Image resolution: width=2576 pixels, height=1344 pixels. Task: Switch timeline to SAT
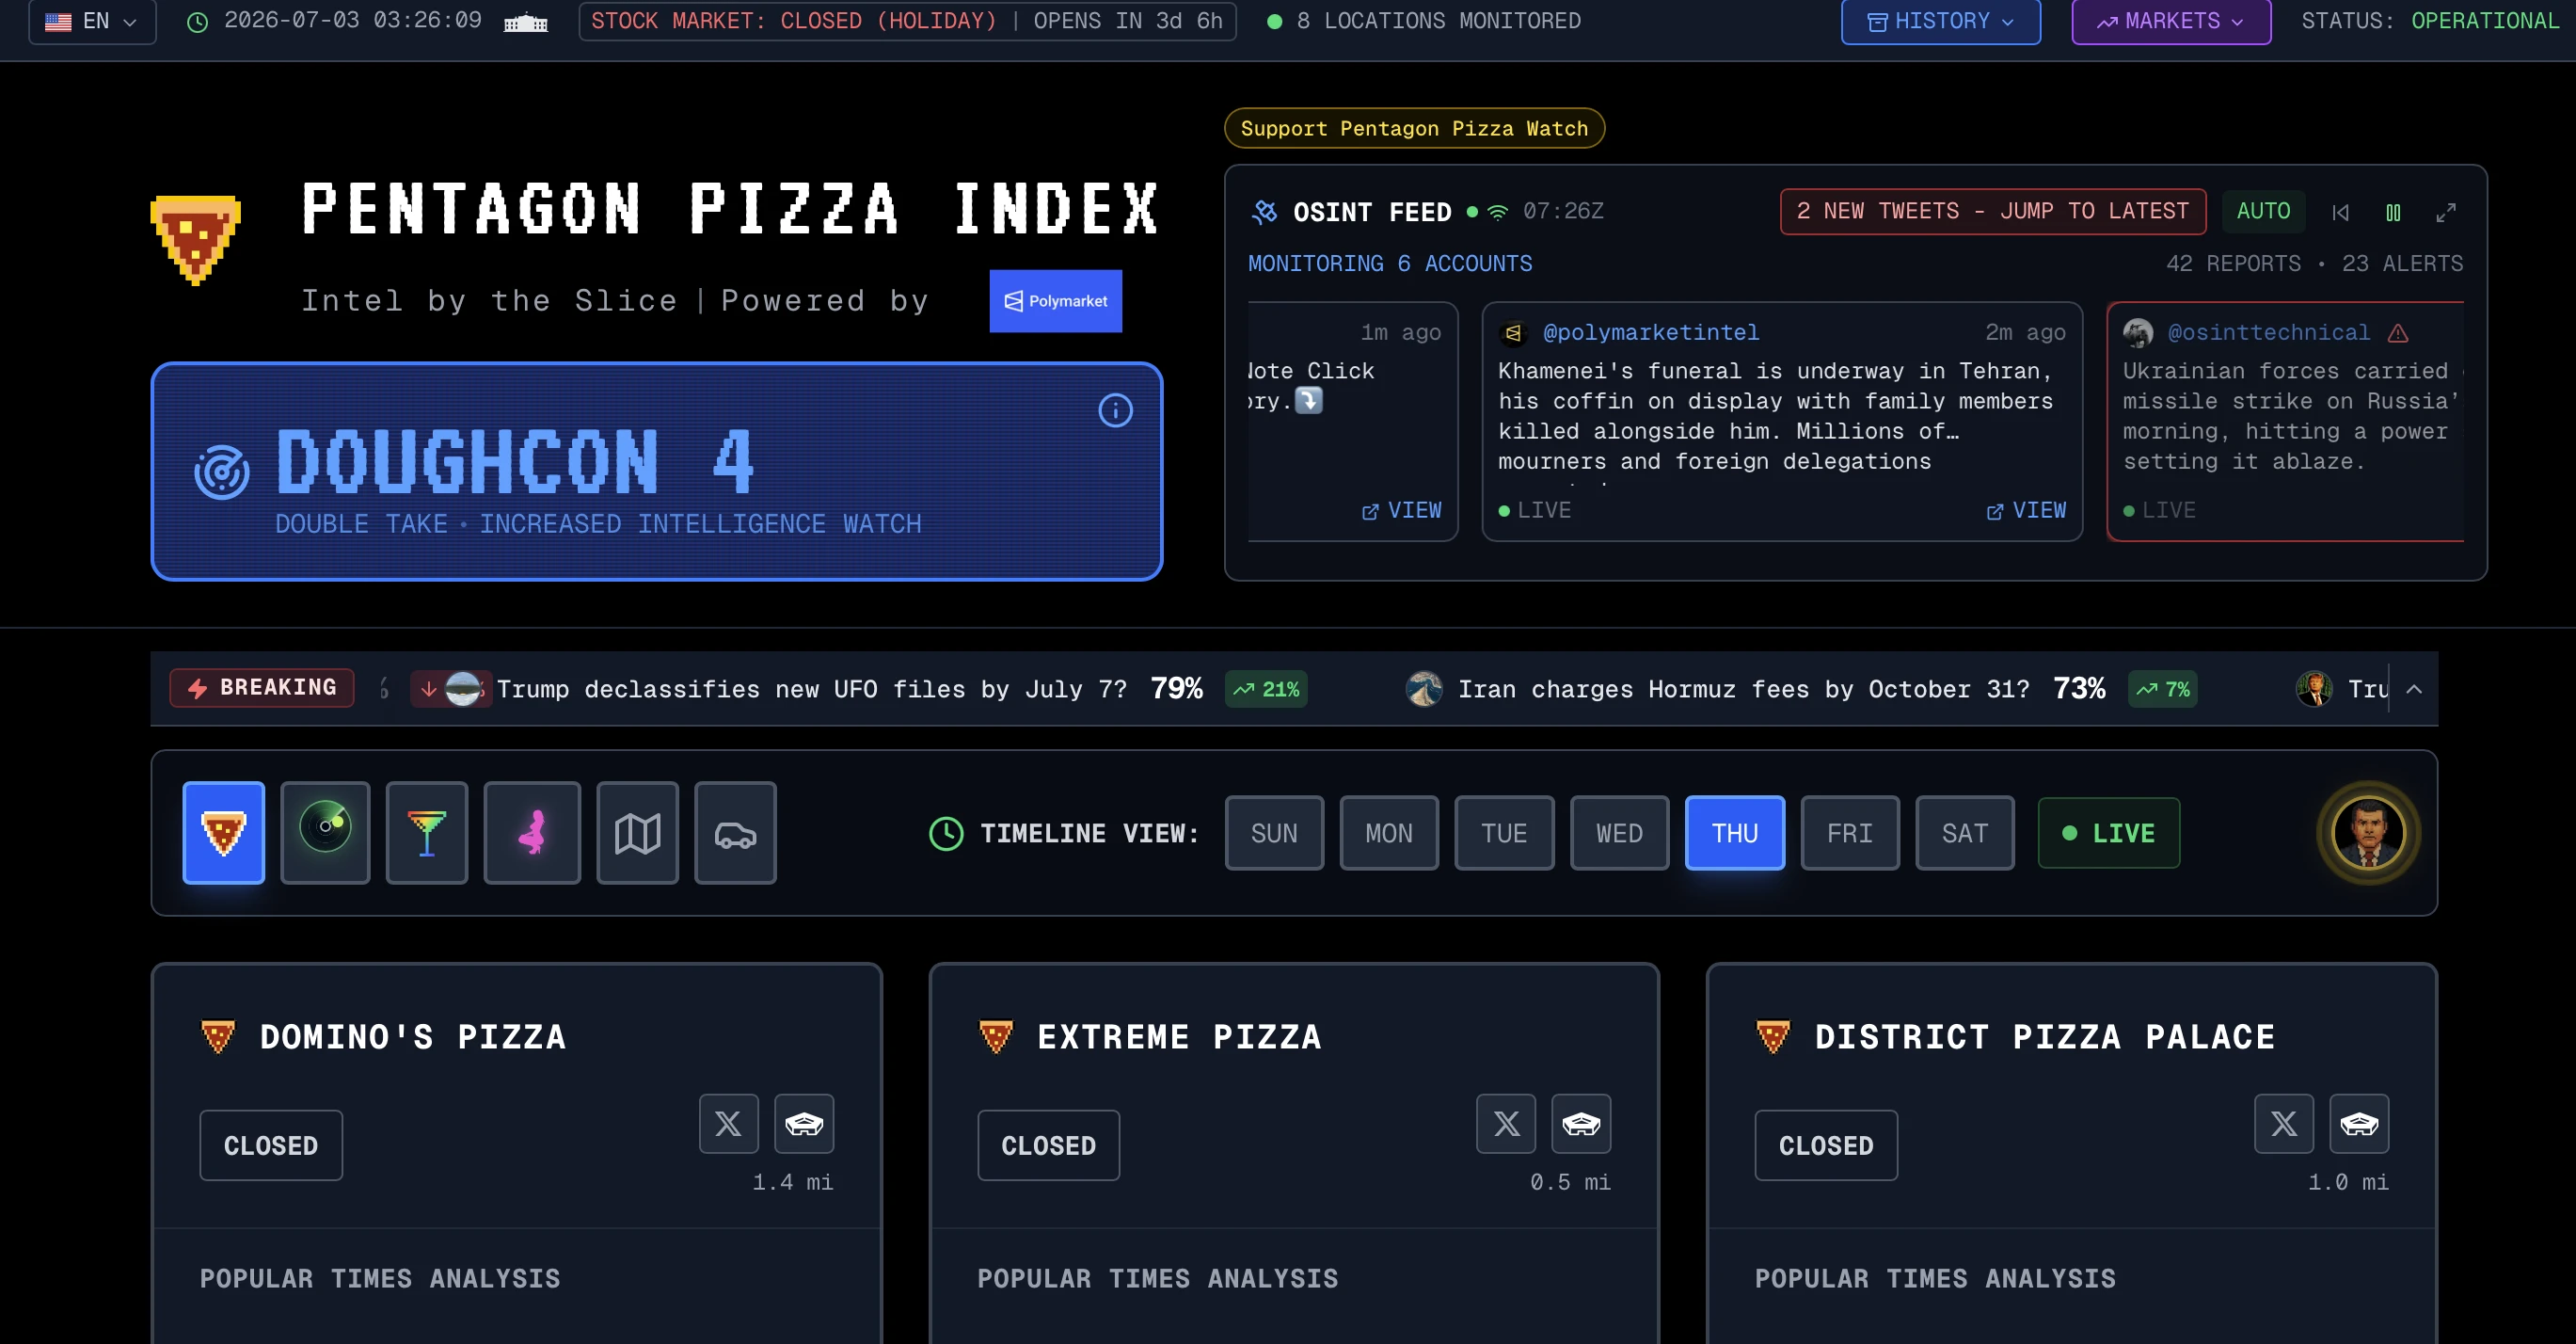click(x=1965, y=833)
